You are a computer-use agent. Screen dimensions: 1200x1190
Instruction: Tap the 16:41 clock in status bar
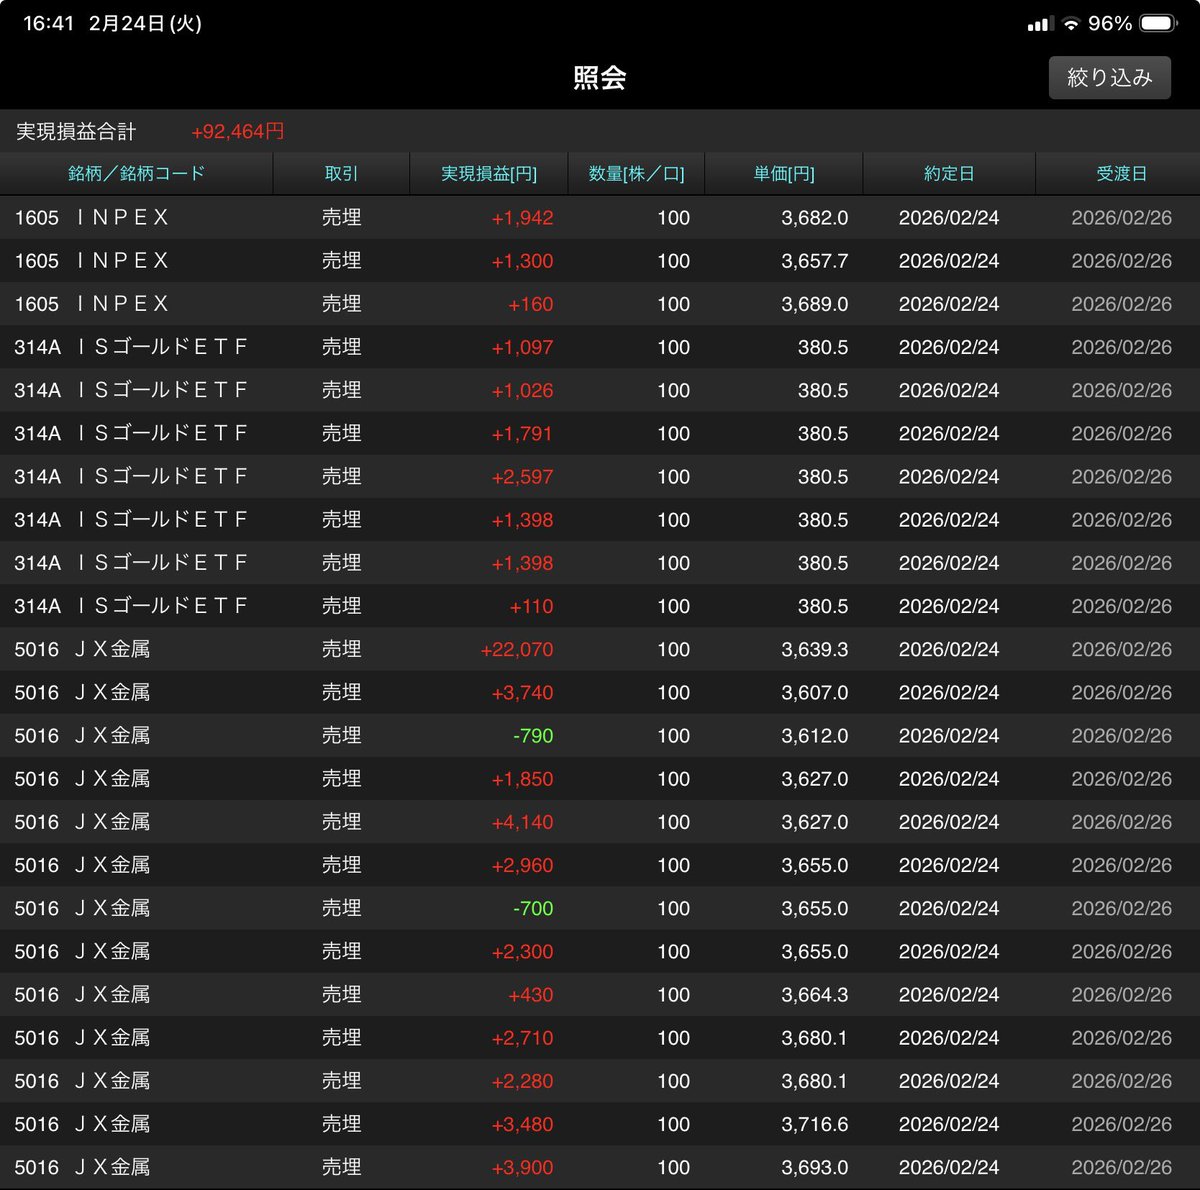48,23
